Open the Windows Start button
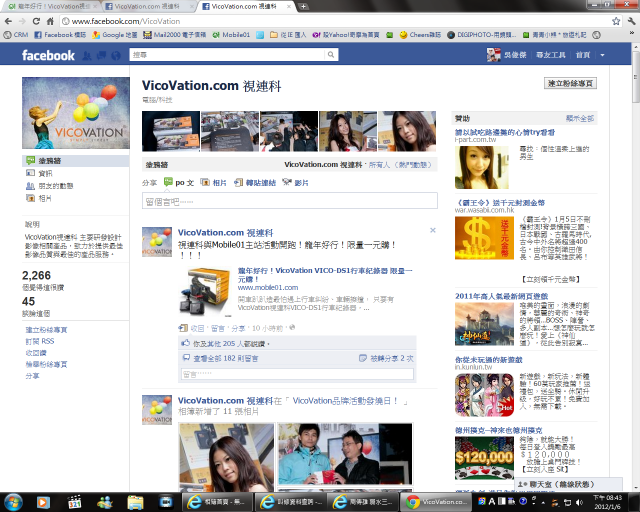 [x=13, y=502]
